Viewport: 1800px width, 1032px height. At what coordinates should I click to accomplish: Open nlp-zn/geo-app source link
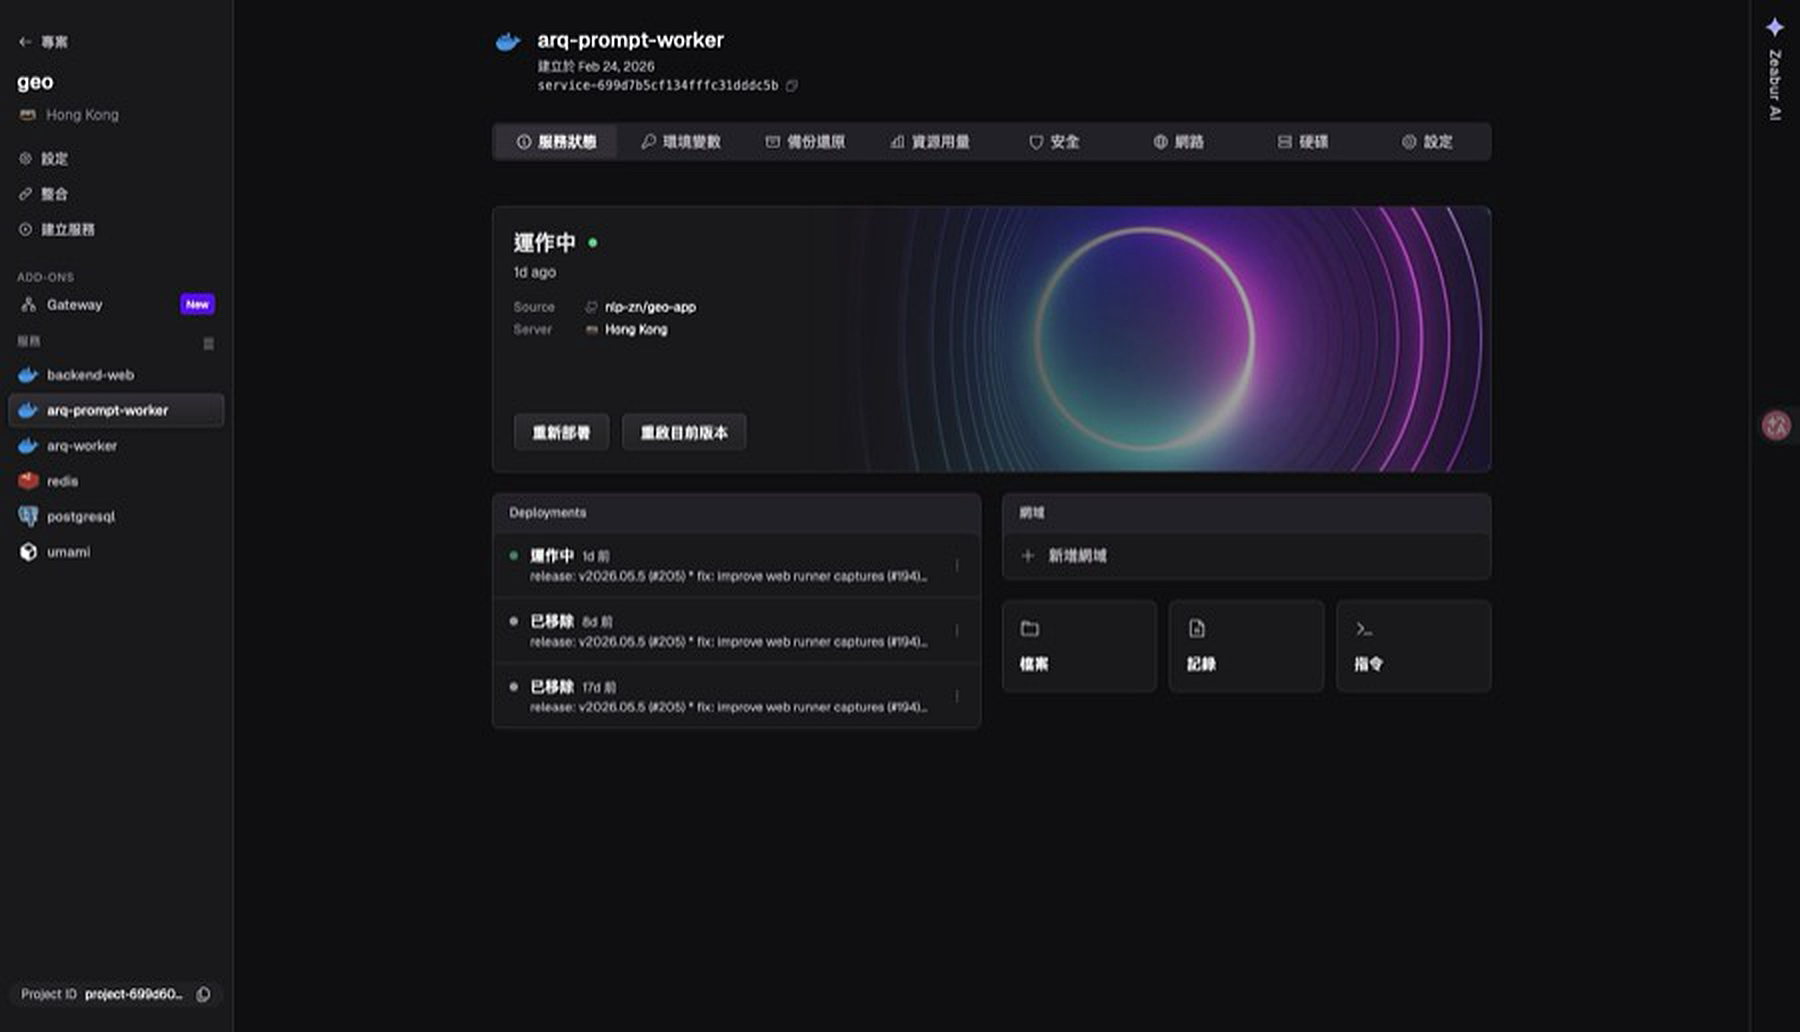pos(650,307)
